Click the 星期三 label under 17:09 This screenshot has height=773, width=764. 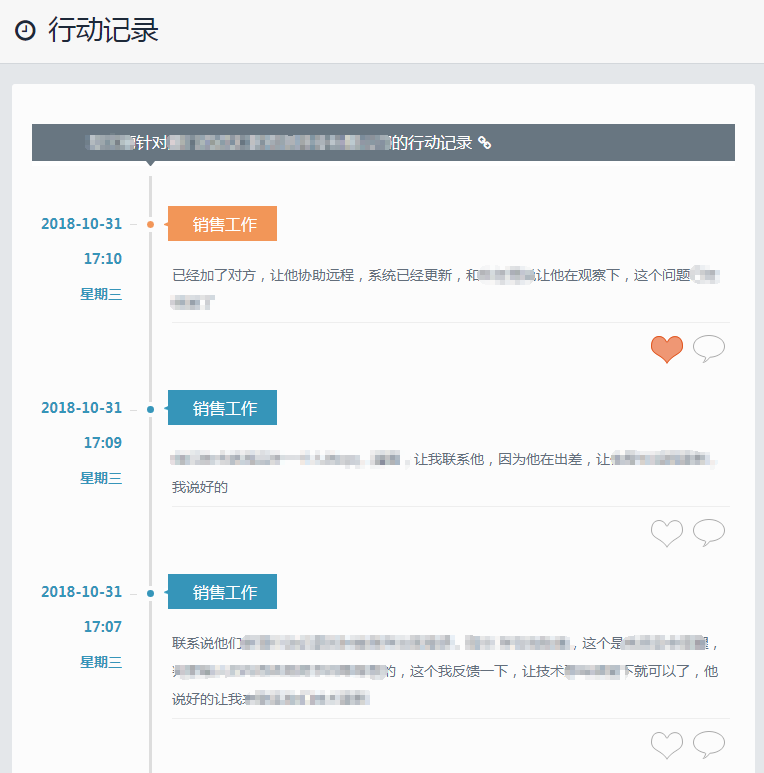101,478
